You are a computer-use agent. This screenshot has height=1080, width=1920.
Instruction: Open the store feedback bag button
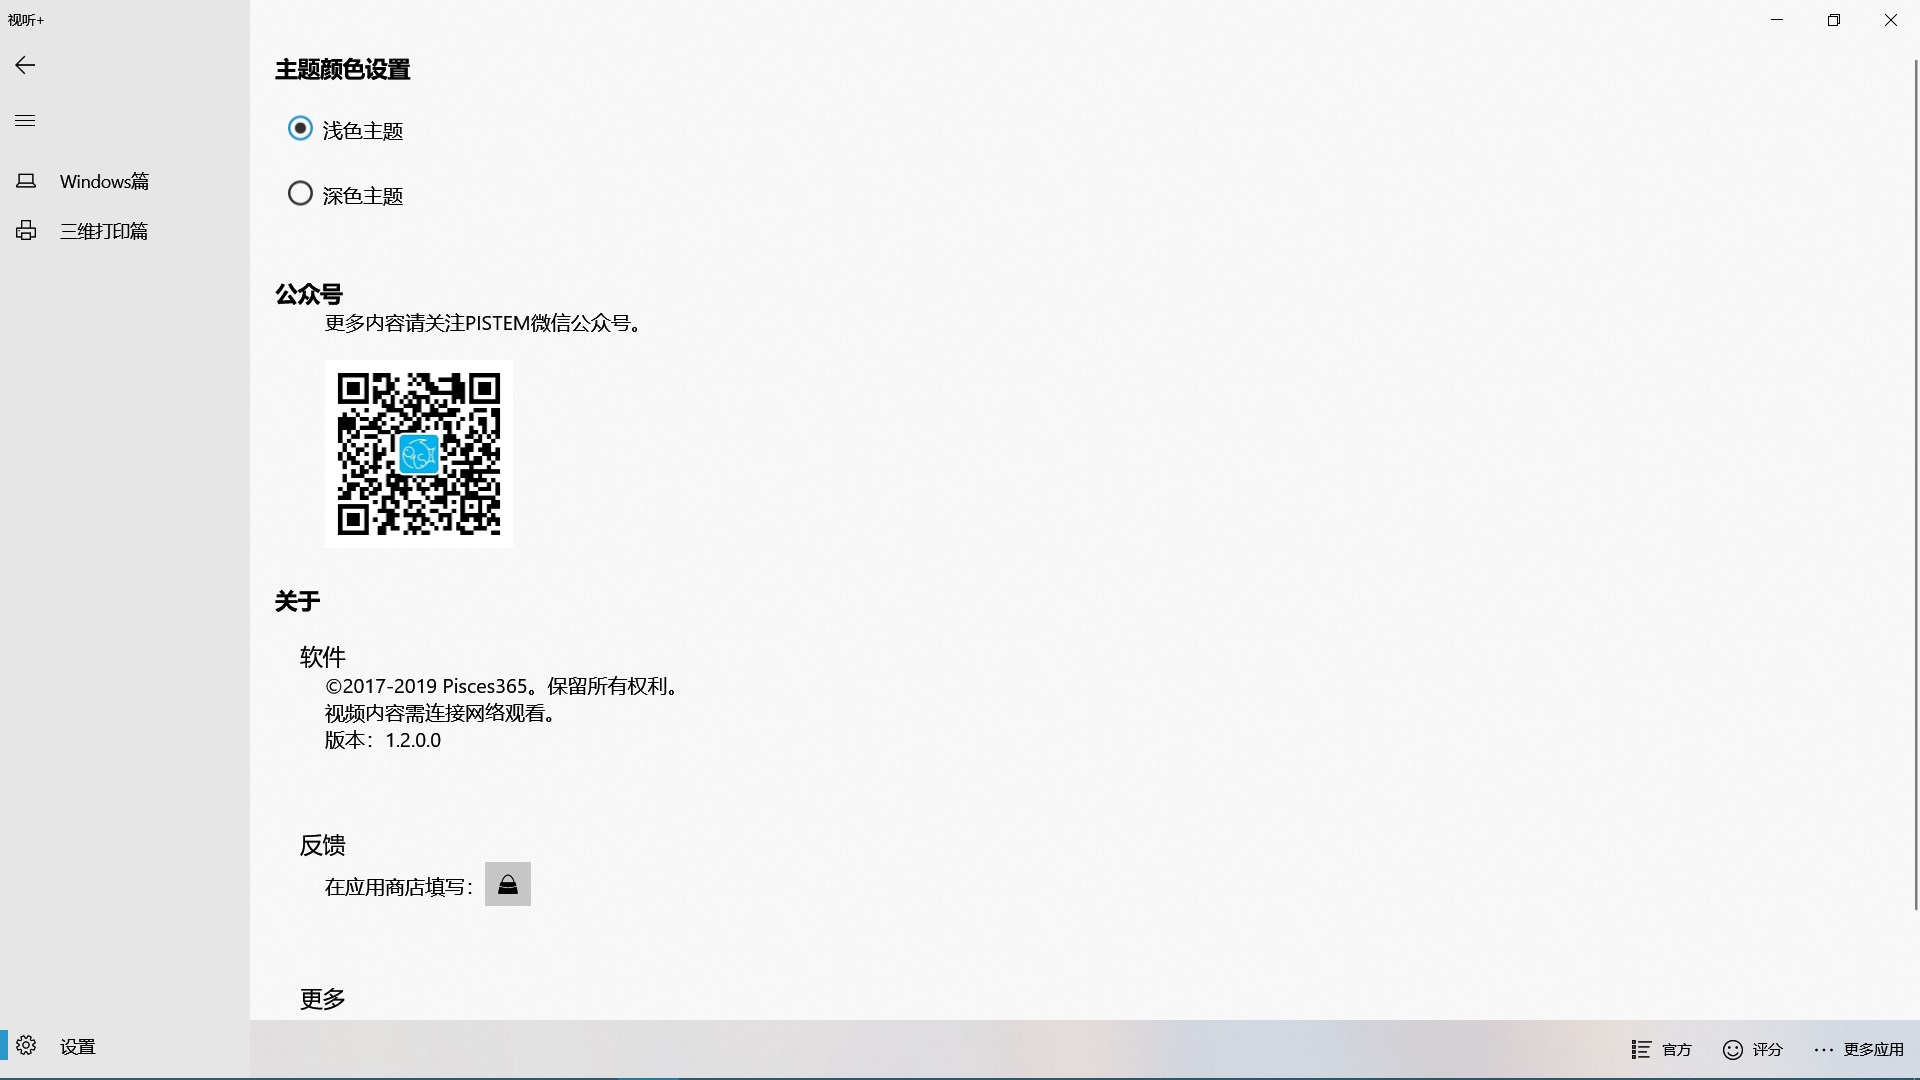tap(507, 885)
